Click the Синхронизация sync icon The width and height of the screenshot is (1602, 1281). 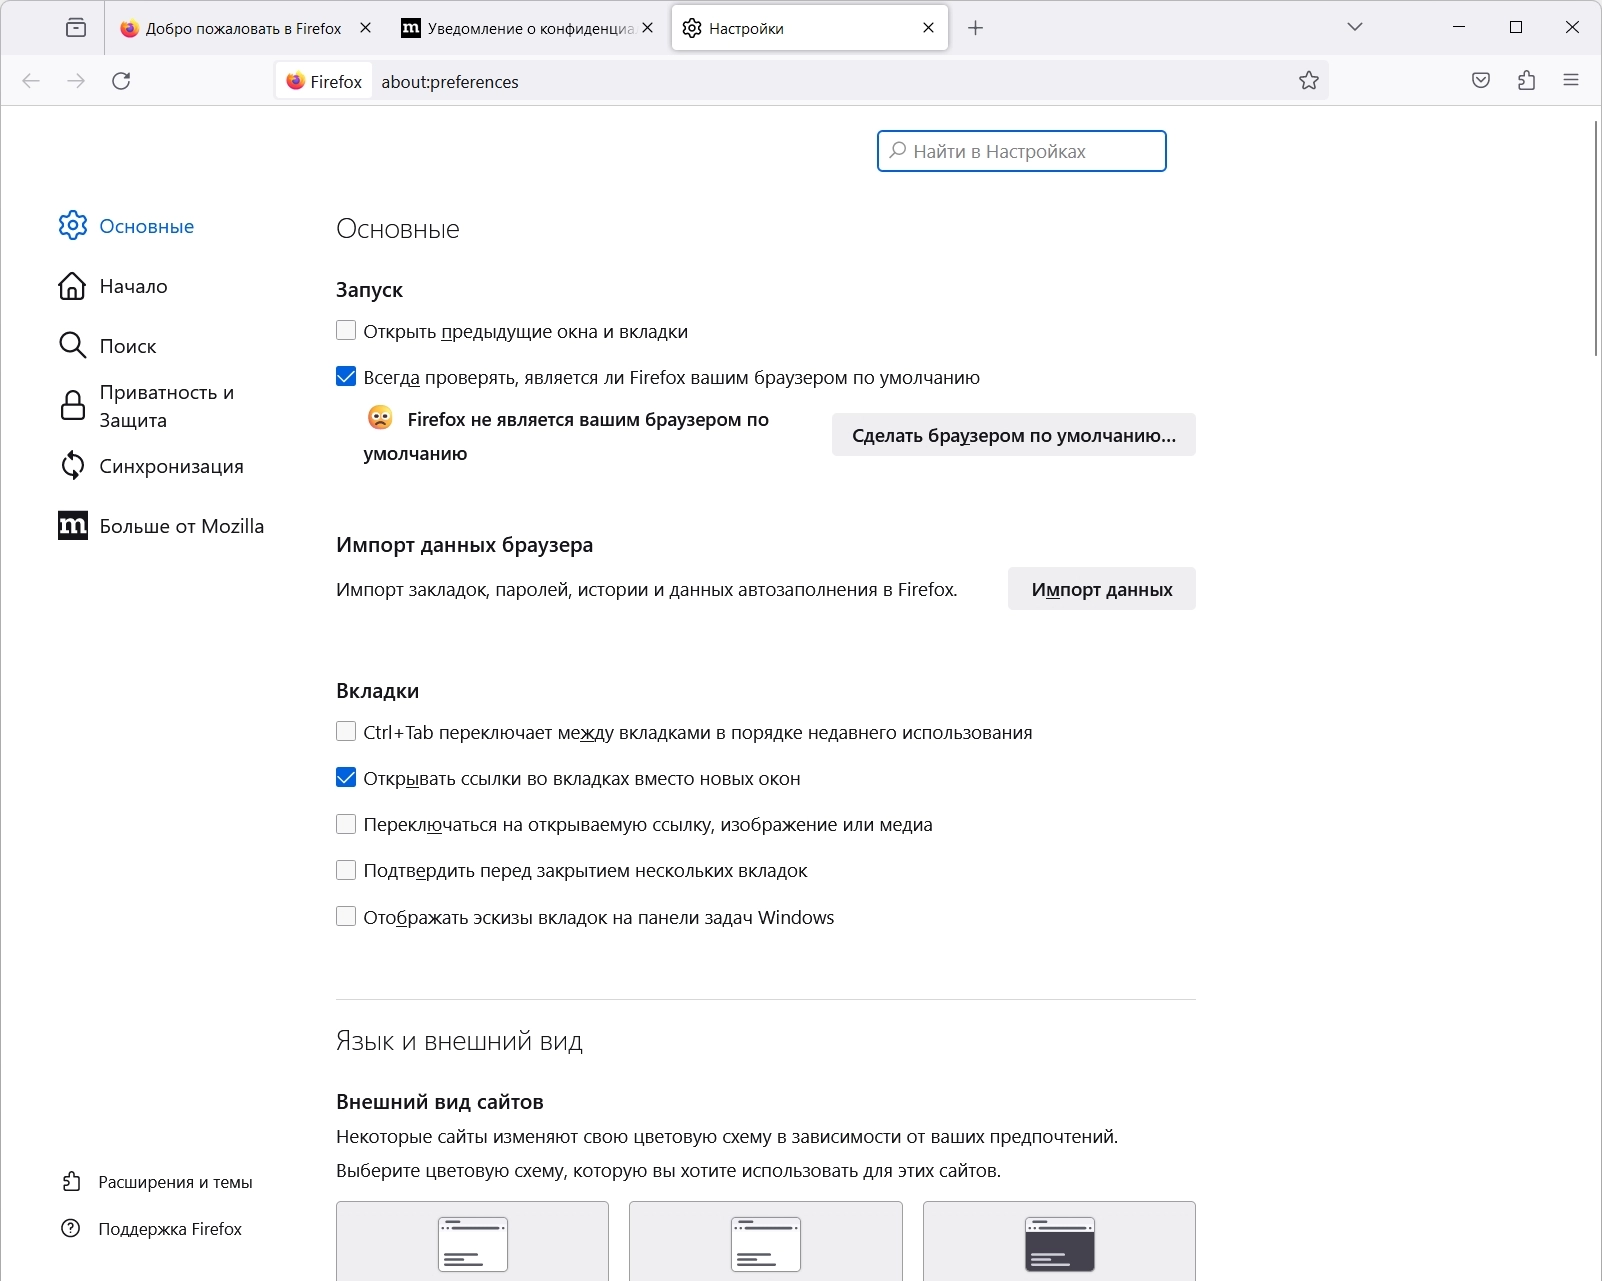73,466
